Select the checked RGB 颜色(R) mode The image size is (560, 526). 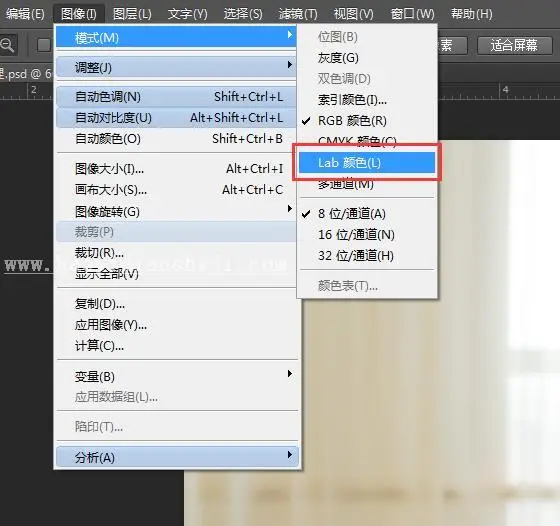367,121
